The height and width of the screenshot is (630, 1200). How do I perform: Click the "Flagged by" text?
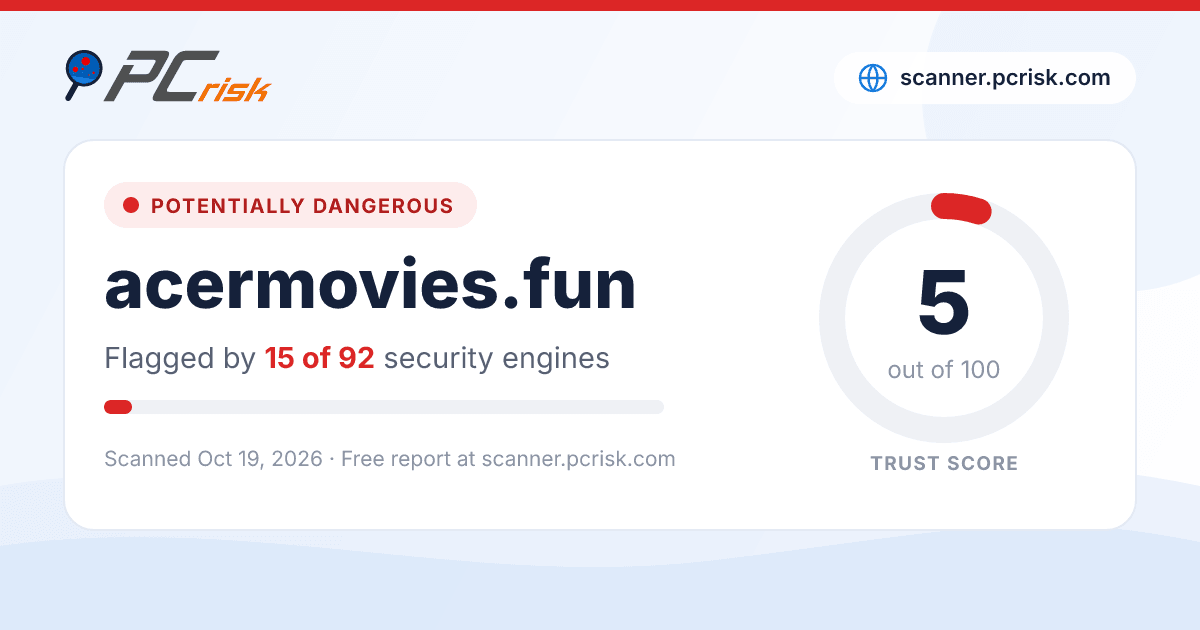pyautogui.click(x=180, y=358)
